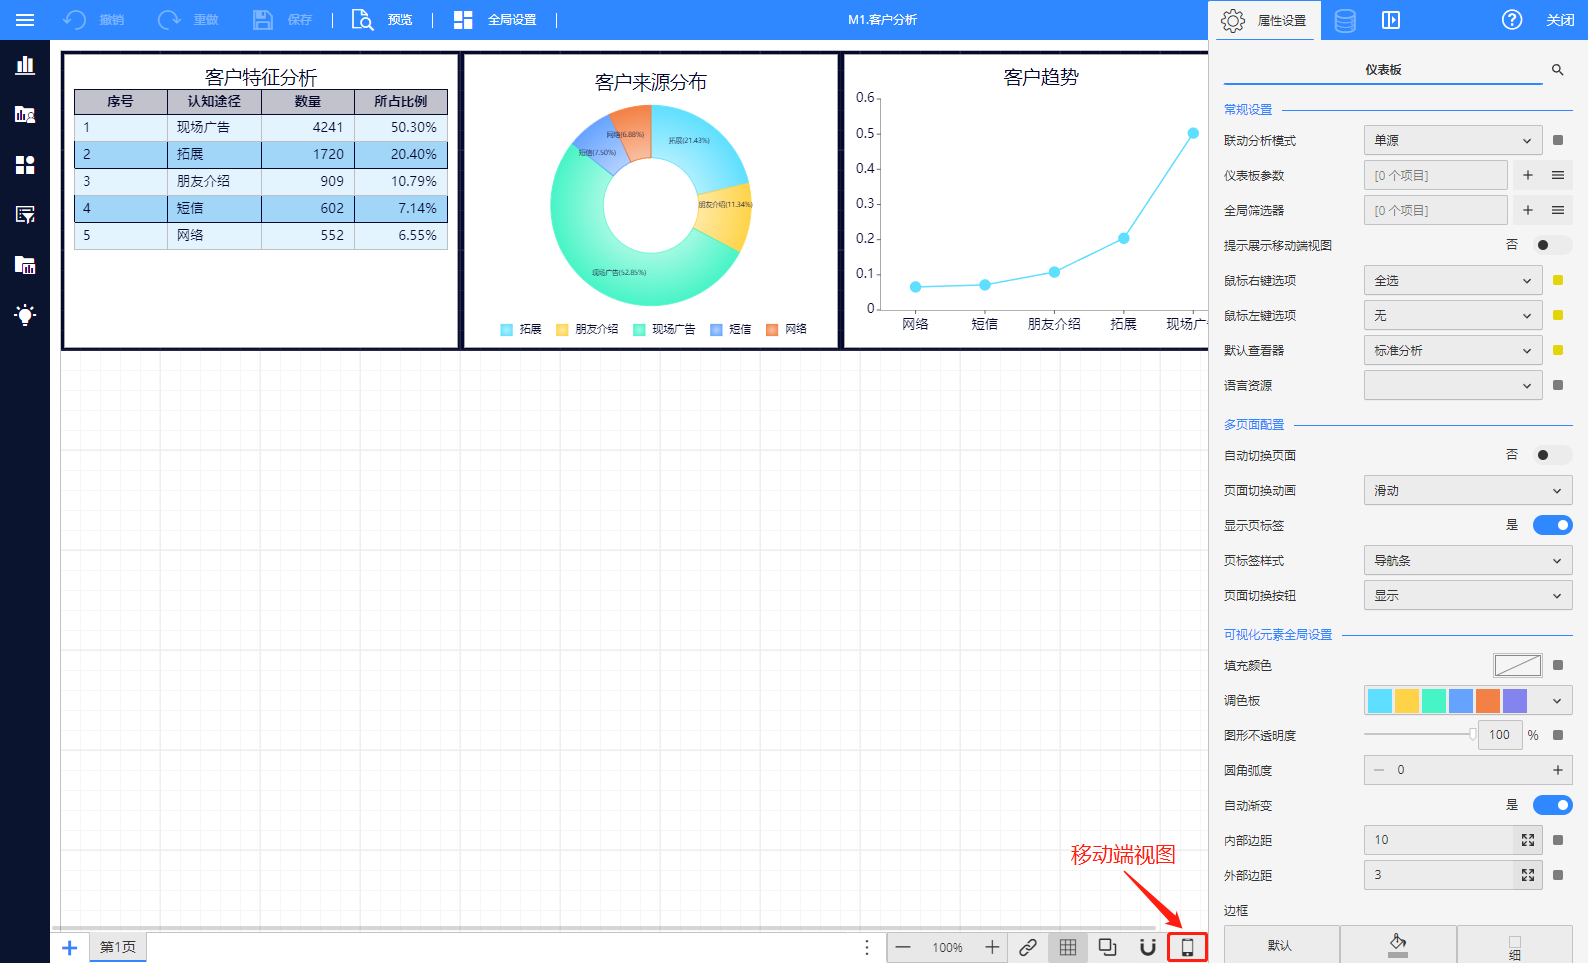Click the 保存 save button
Screen dimensions: 1588x963
click(282, 20)
